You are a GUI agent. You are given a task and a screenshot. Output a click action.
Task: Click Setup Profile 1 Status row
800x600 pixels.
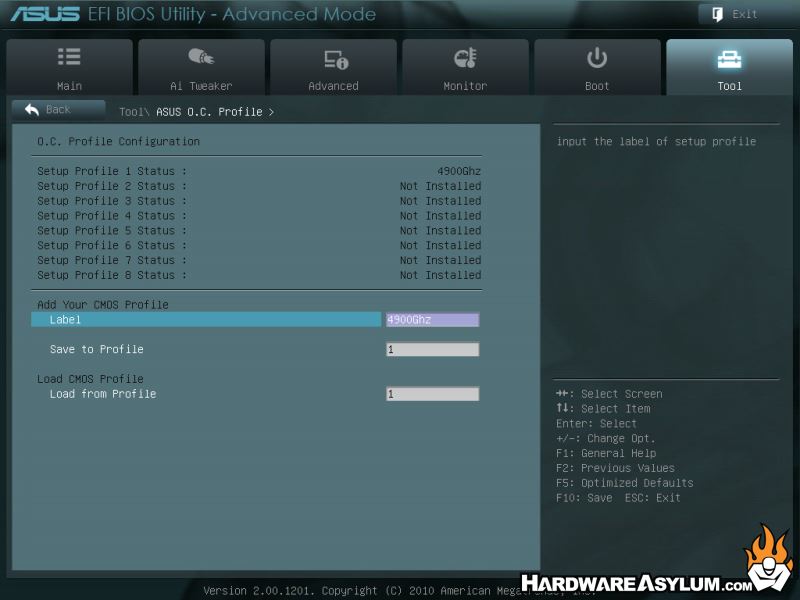tap(259, 171)
